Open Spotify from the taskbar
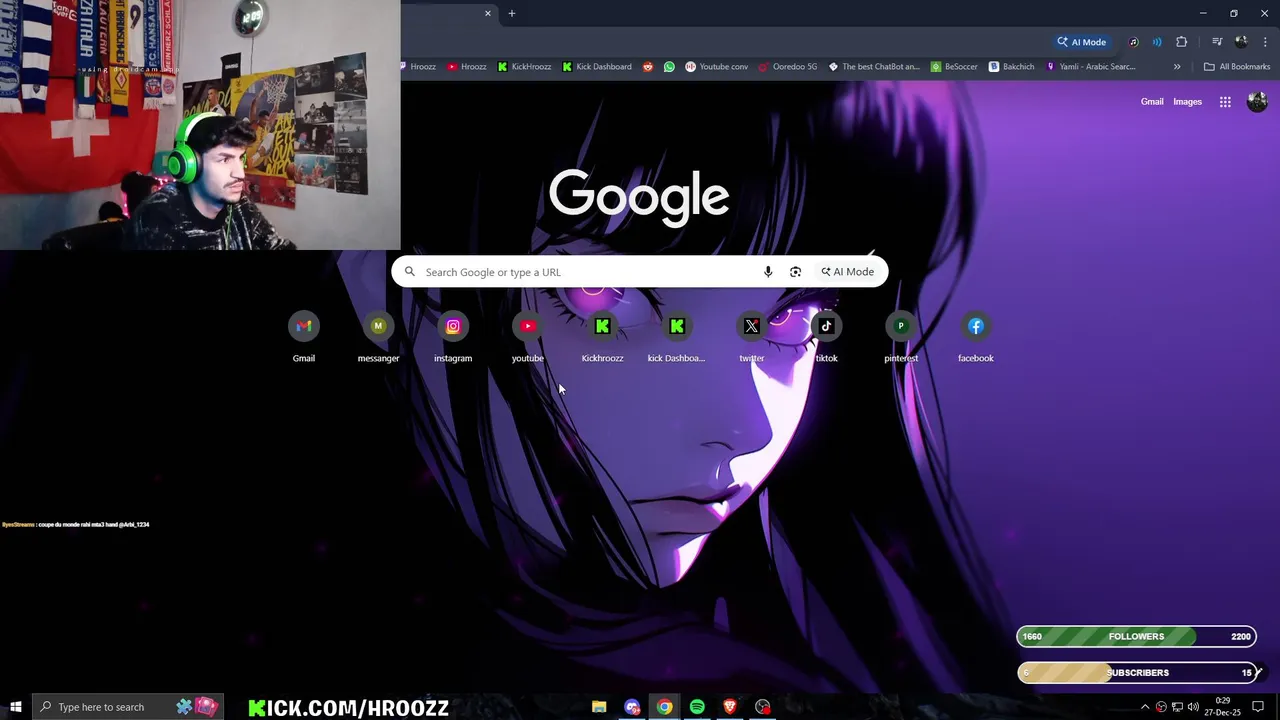1280x720 pixels. (x=697, y=707)
